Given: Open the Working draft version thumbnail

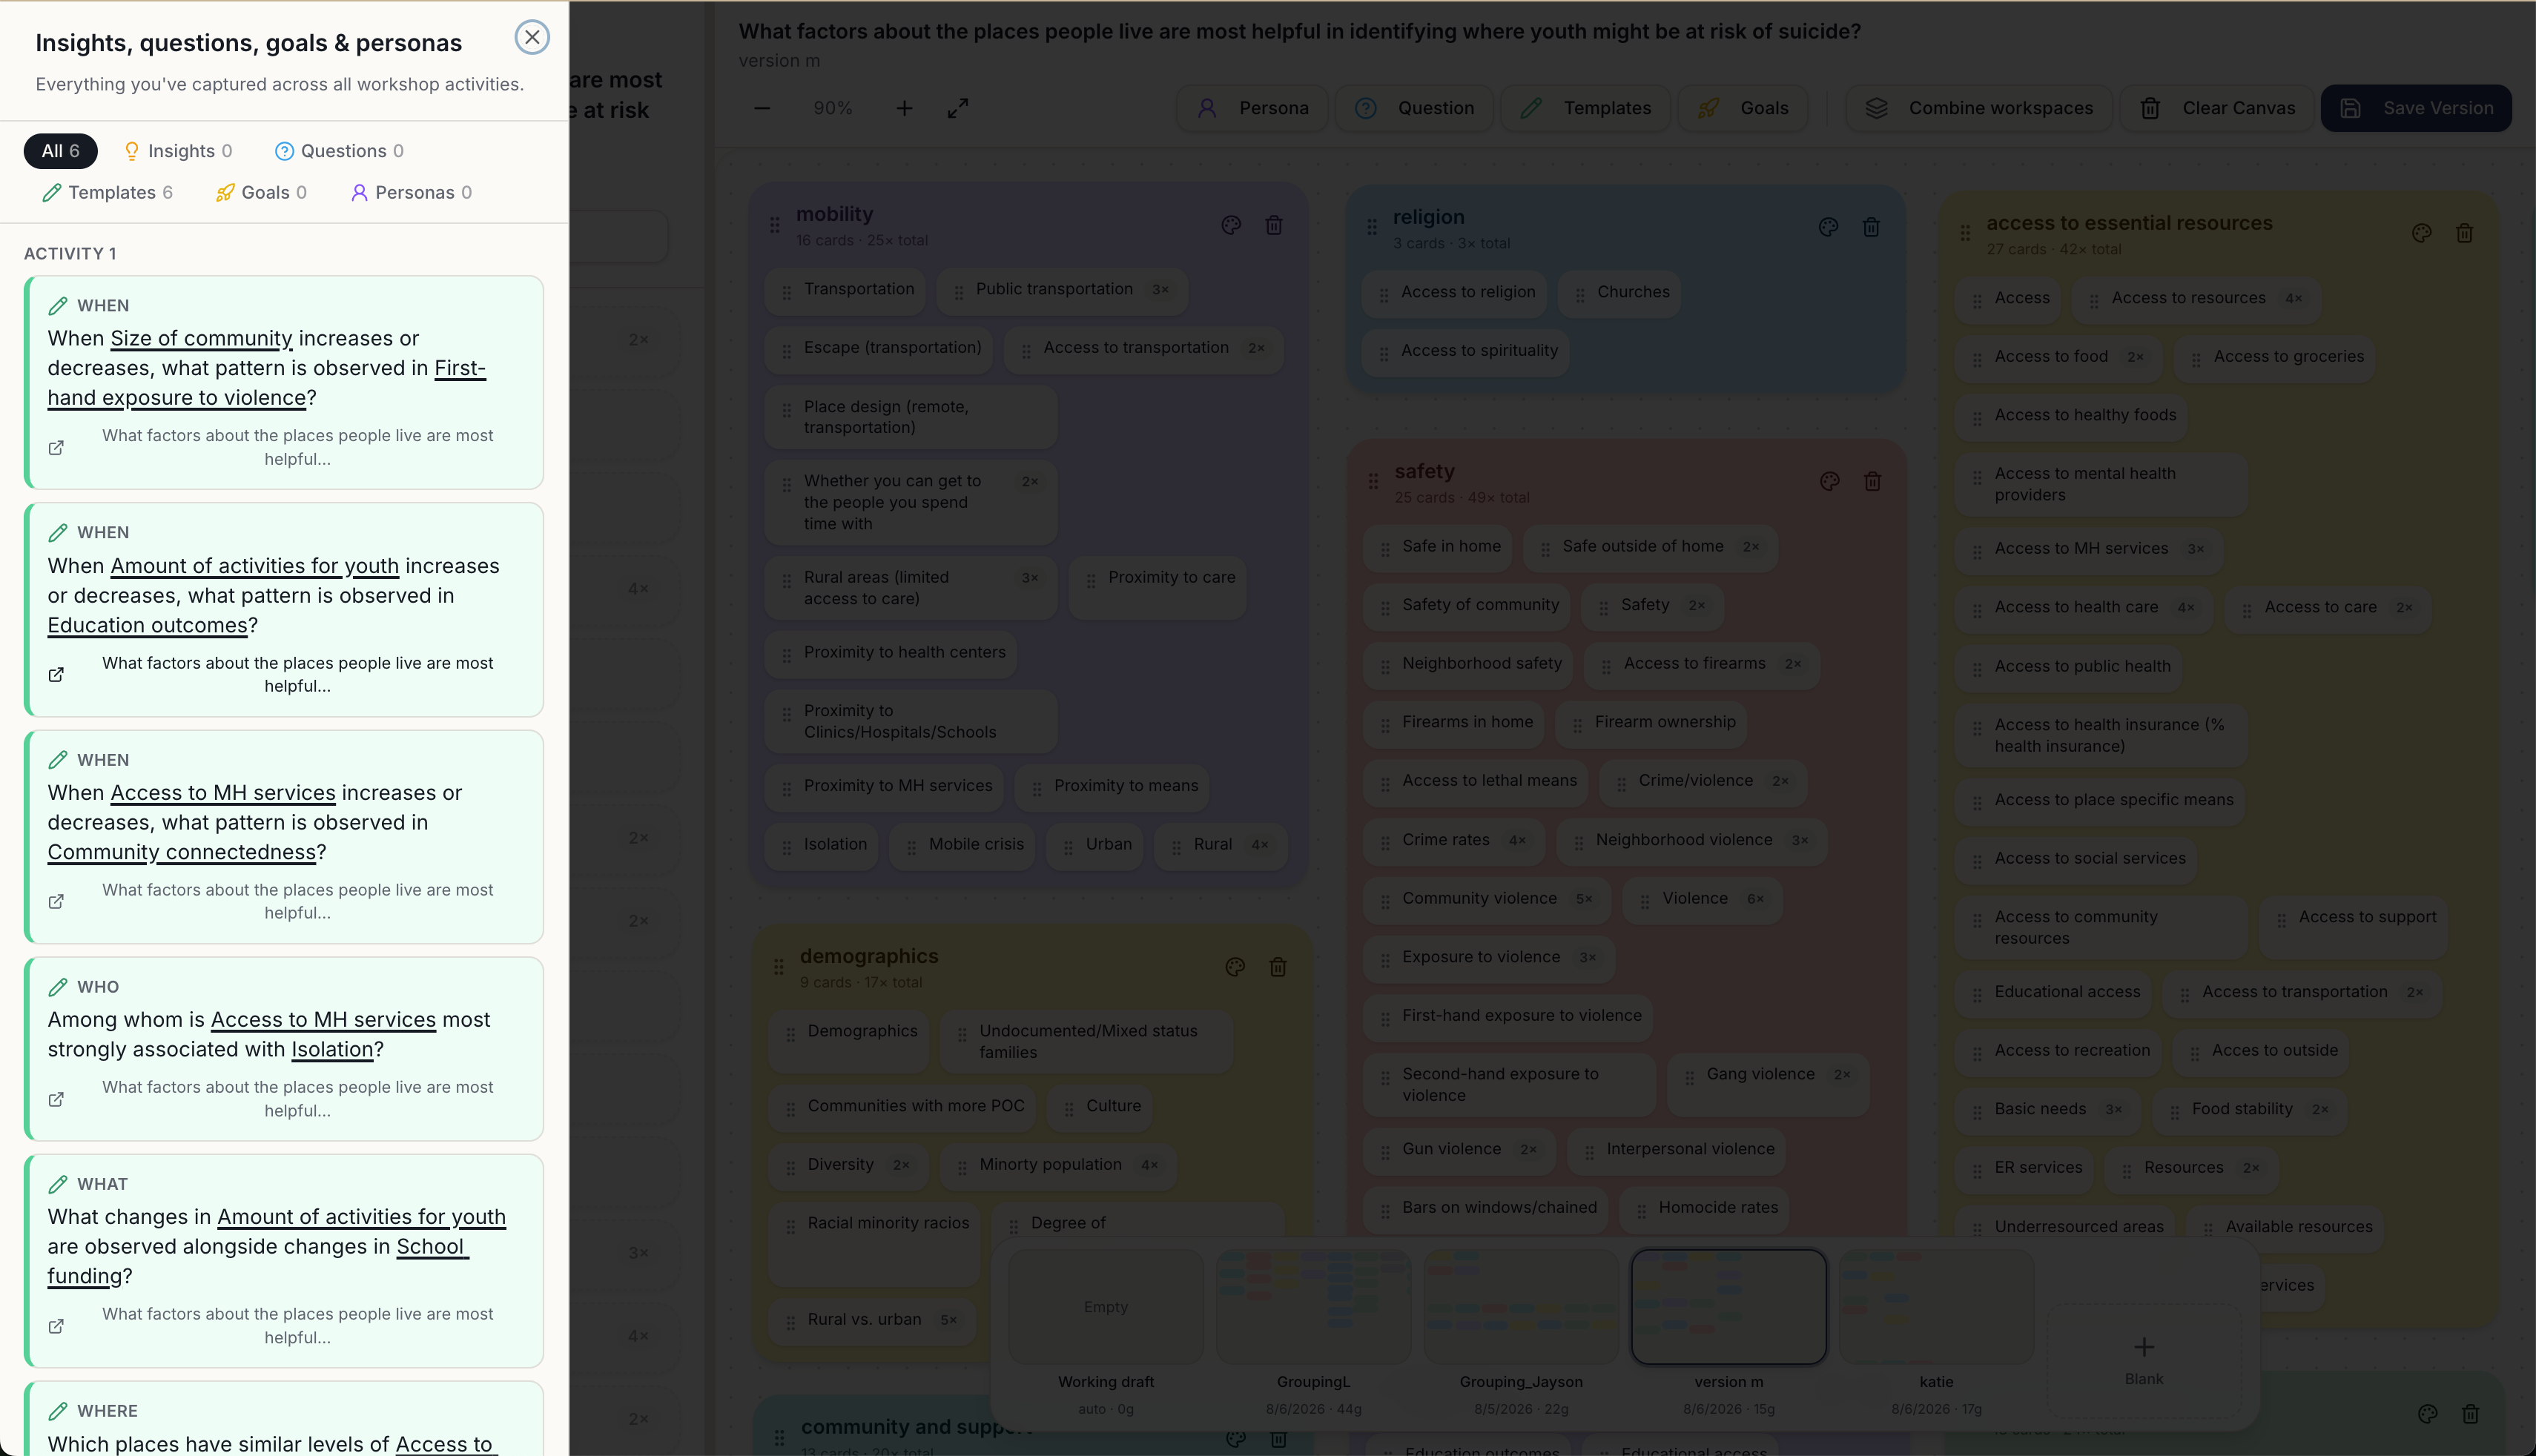Looking at the screenshot, I should (x=1106, y=1307).
